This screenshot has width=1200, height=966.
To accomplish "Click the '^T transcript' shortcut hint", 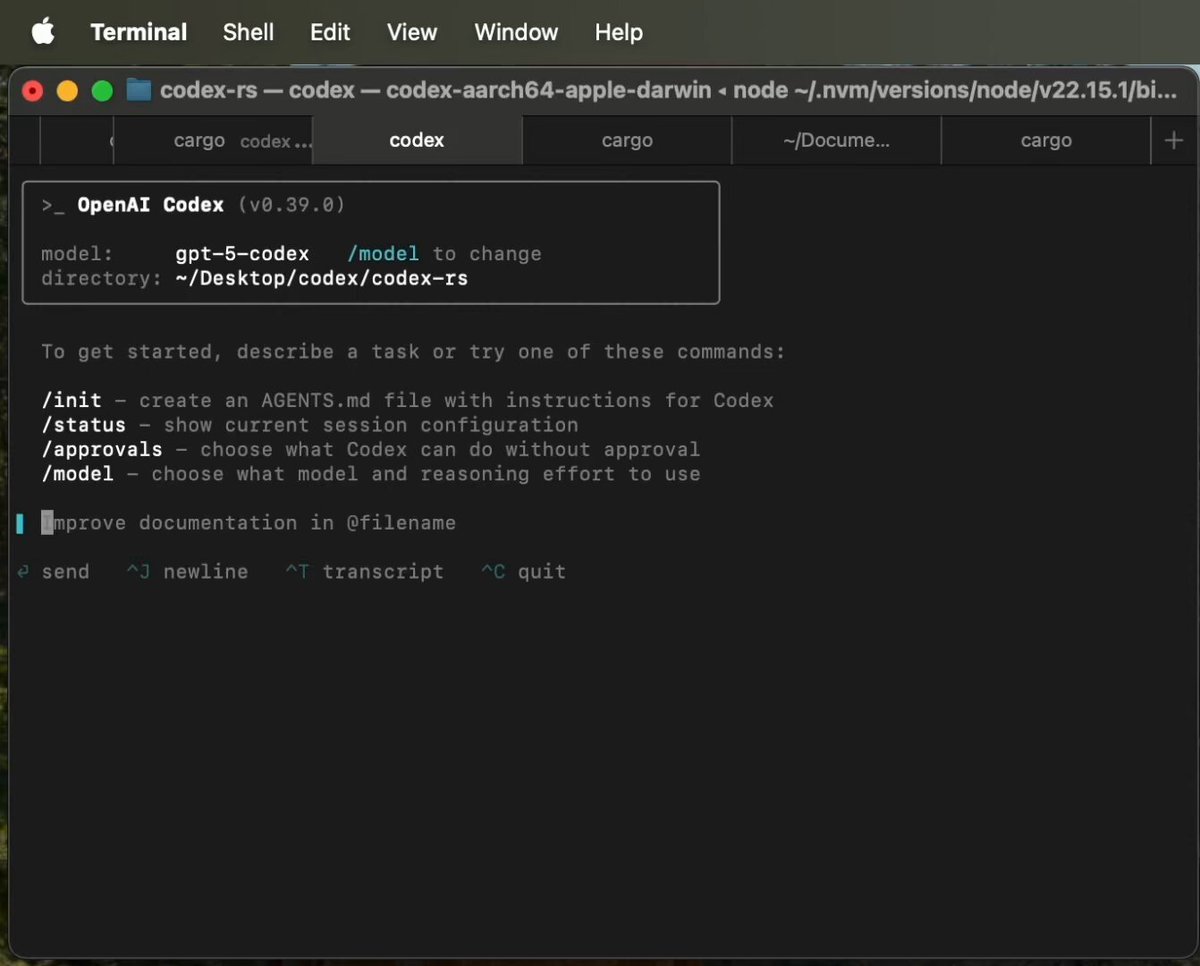I will pos(364,572).
